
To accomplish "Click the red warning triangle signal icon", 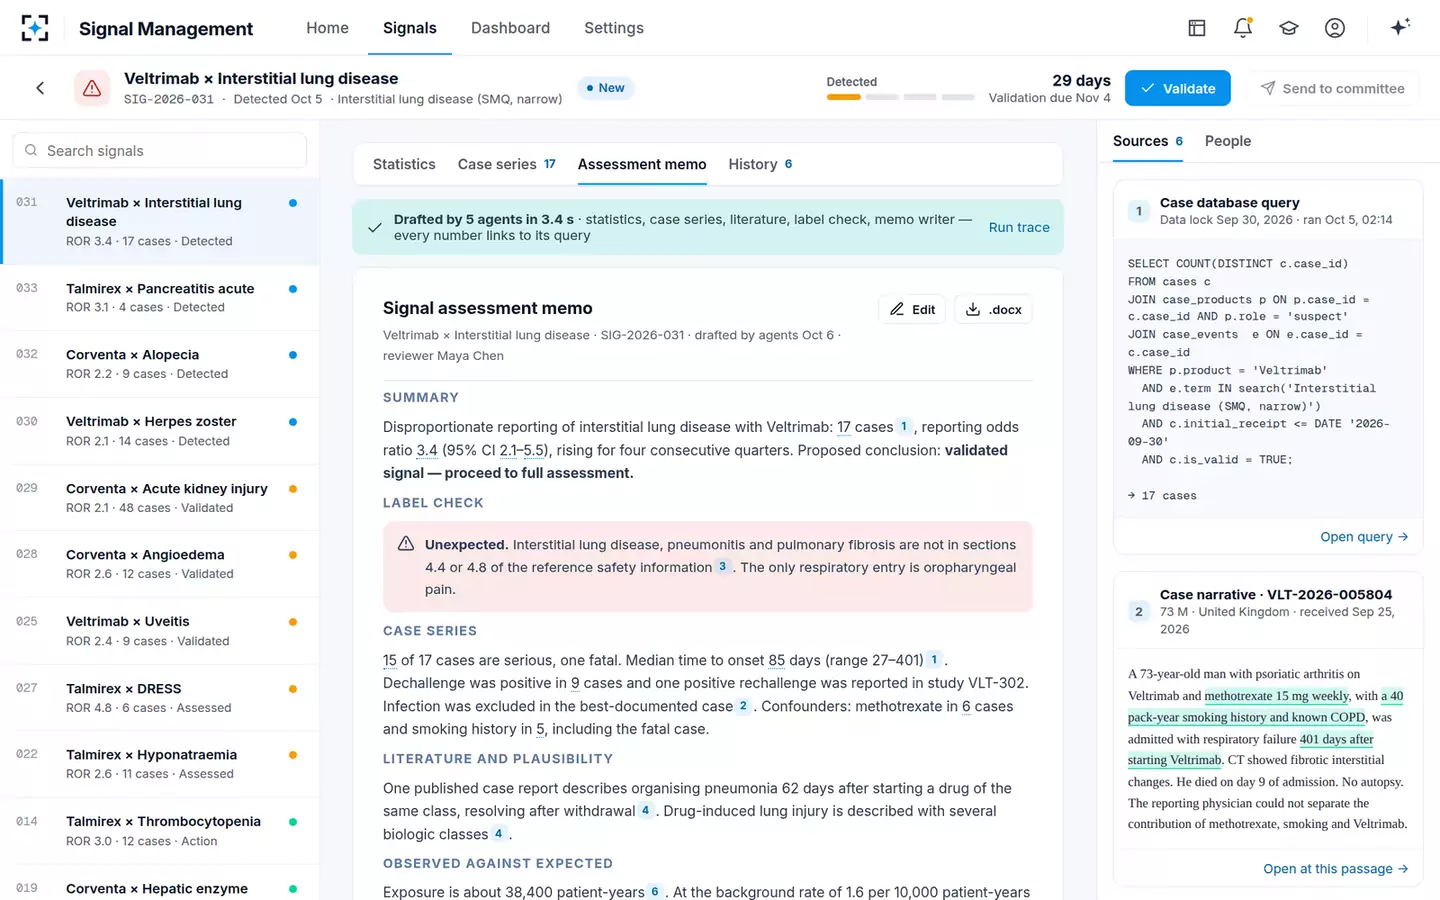I will click(92, 88).
